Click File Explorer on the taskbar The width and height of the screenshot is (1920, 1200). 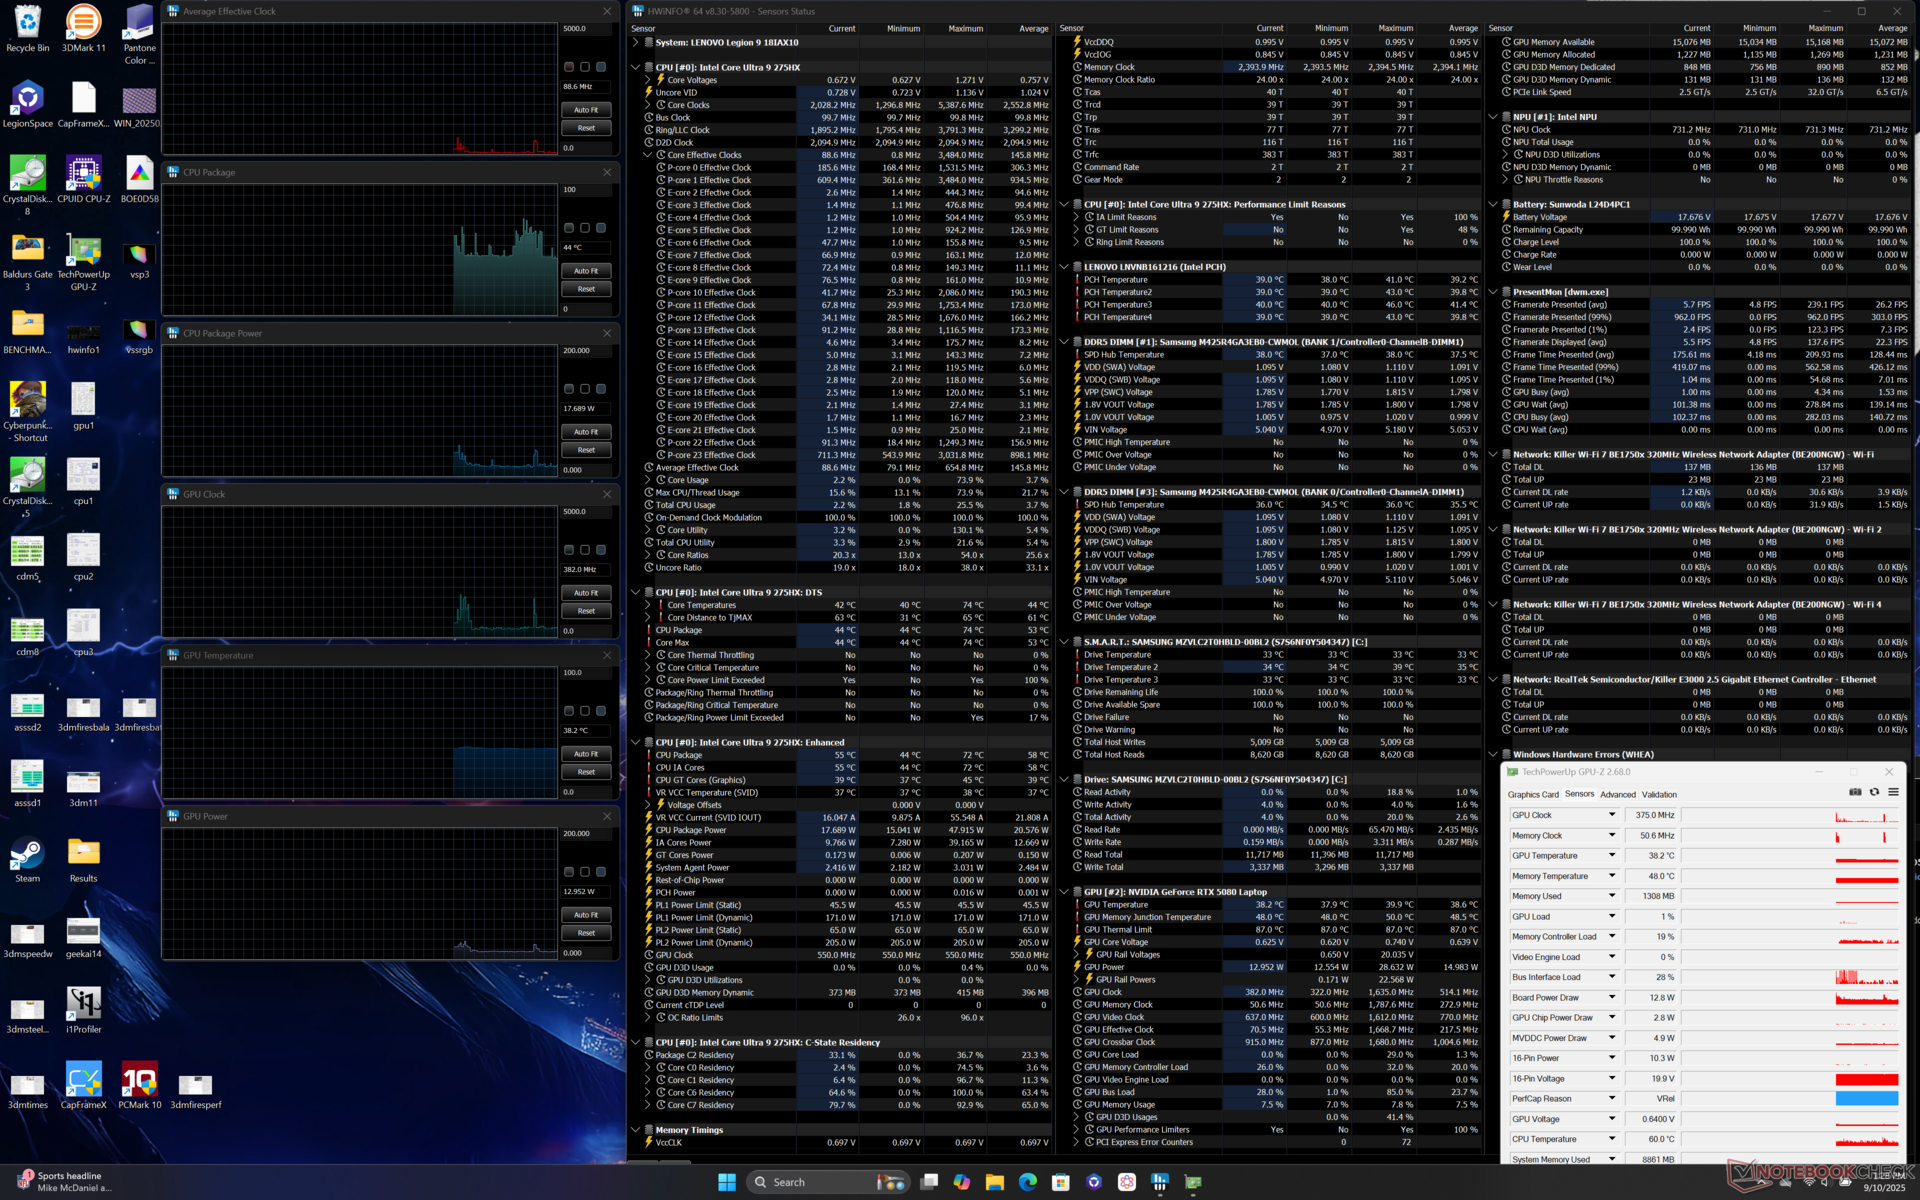tap(994, 1182)
